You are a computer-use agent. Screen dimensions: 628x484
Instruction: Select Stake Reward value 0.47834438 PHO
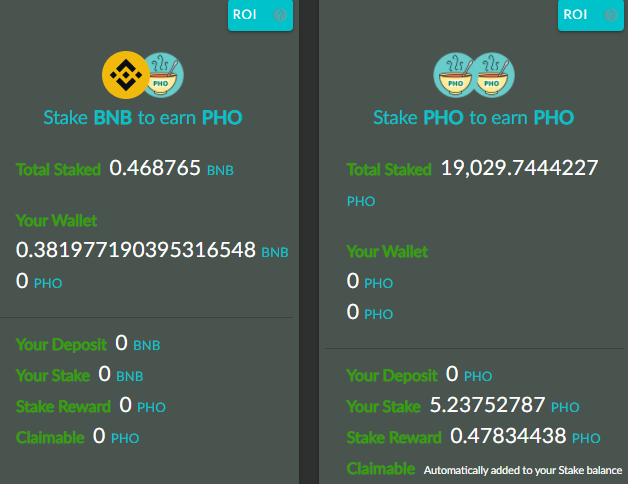pos(525,436)
